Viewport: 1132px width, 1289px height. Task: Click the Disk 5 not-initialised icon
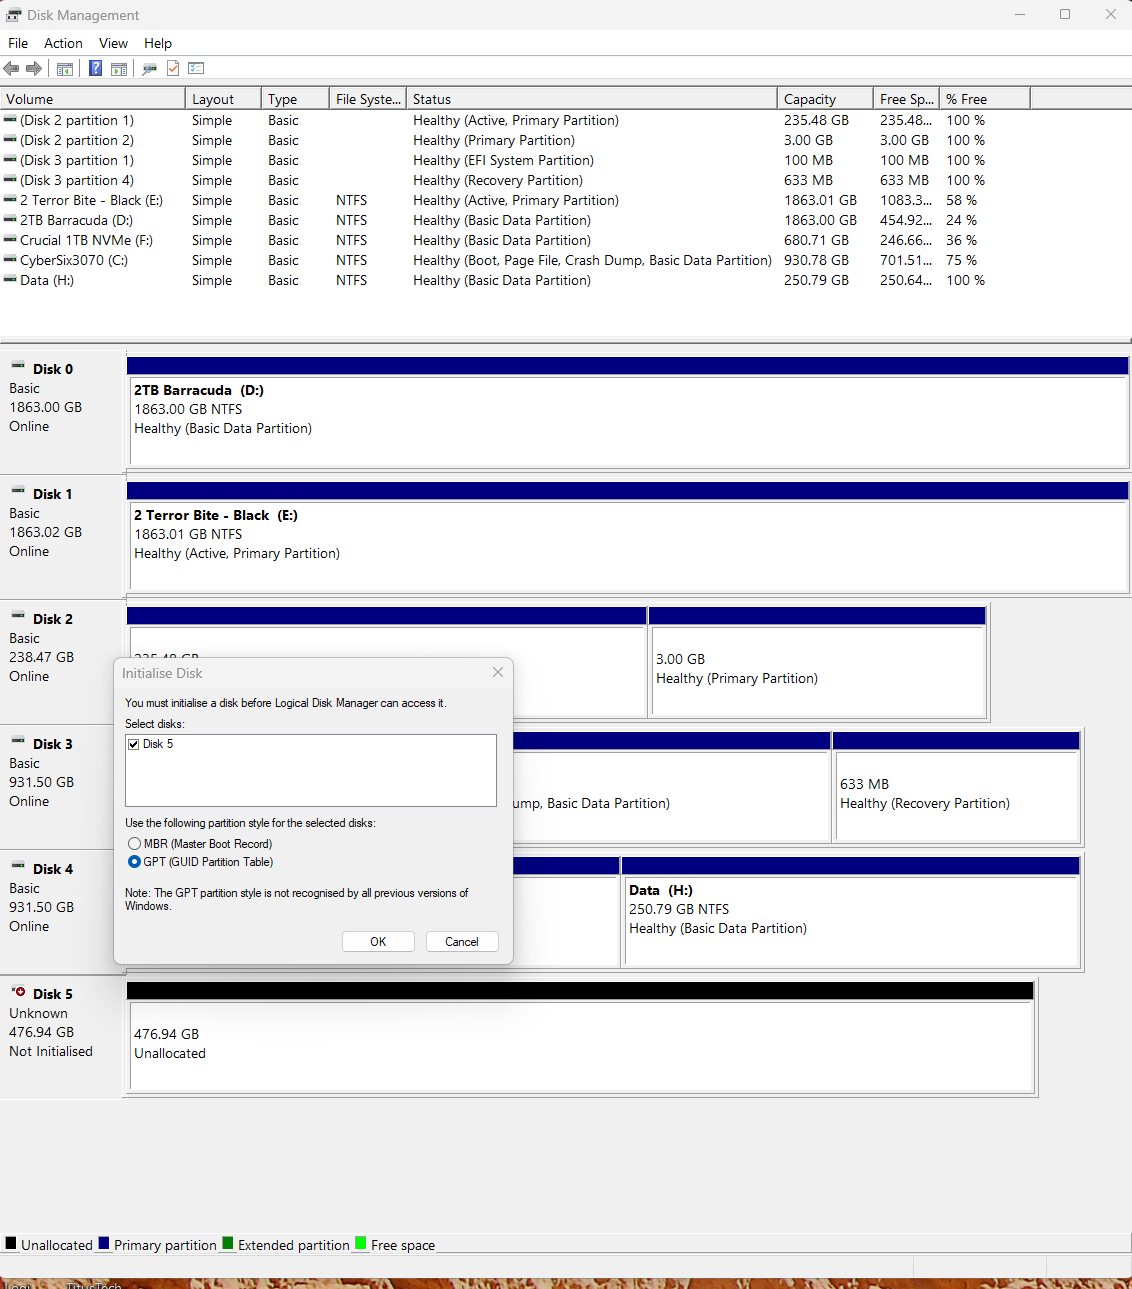[18, 992]
